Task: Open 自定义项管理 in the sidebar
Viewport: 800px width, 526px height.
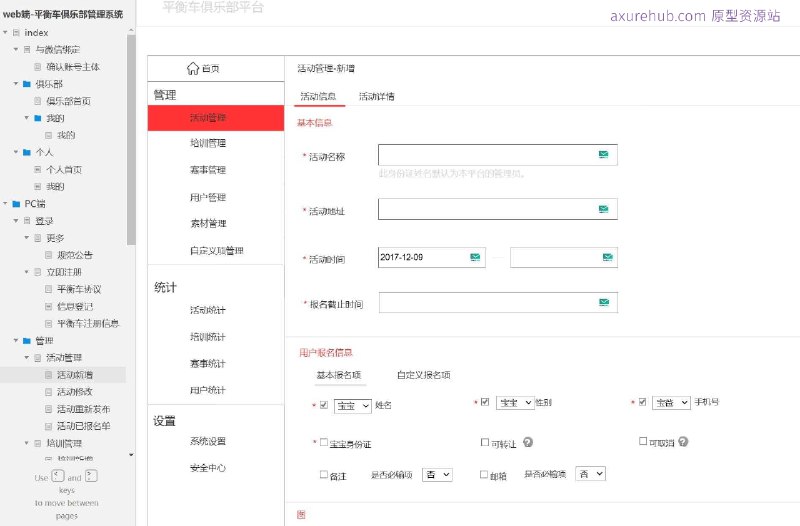Action: tap(217, 251)
